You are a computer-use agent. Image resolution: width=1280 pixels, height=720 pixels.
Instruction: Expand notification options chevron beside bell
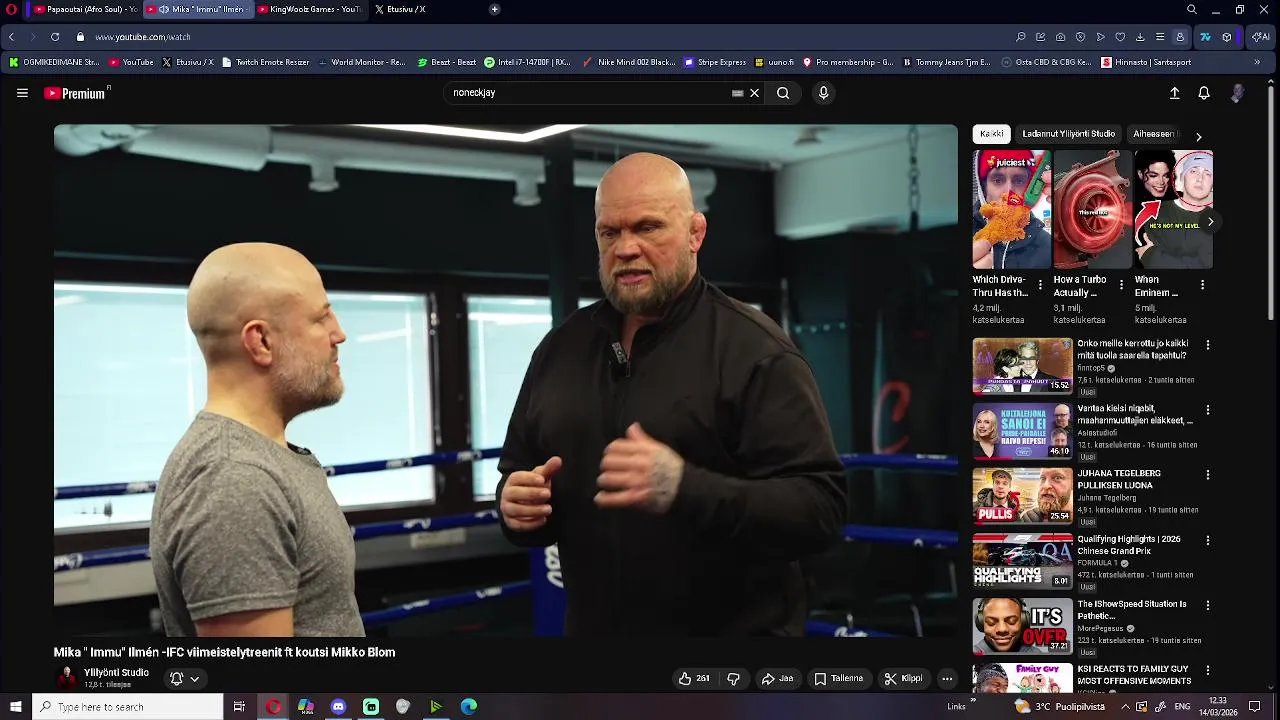[195, 679]
